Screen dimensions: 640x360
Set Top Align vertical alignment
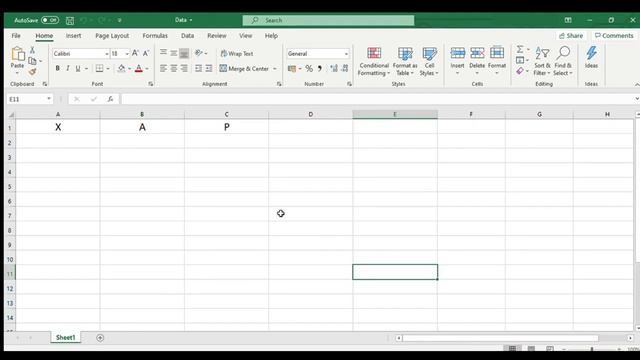tap(163, 53)
